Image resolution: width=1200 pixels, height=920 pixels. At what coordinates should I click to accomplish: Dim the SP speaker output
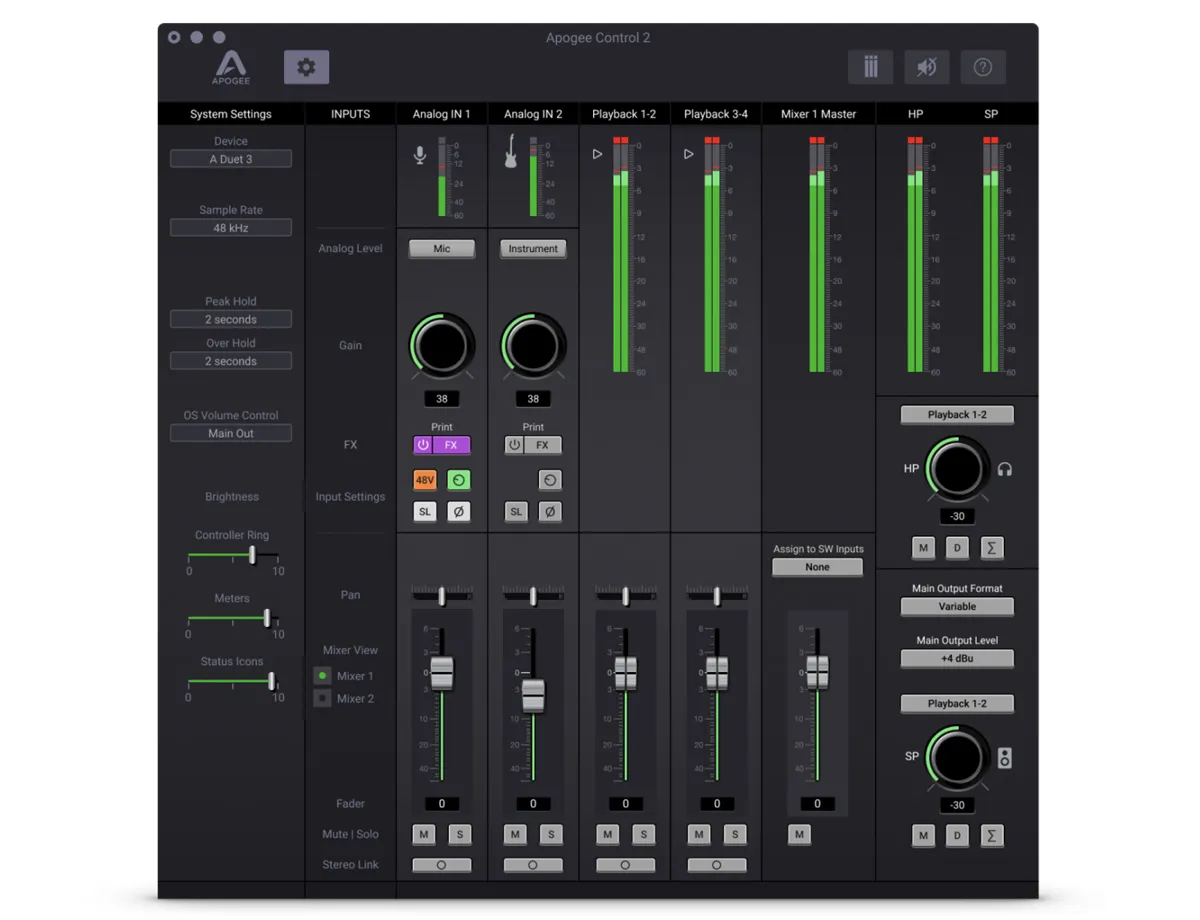958,836
